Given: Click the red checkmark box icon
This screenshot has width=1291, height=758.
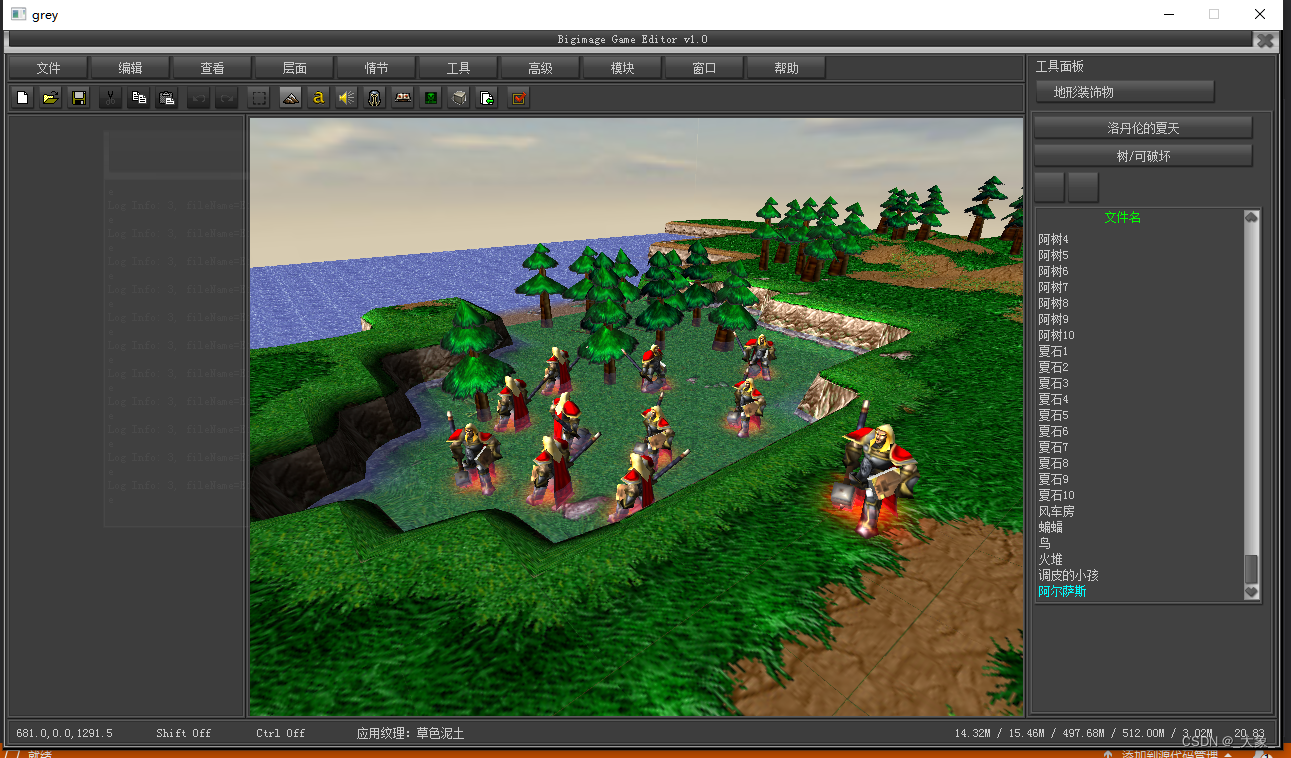Looking at the screenshot, I should tap(518, 98).
